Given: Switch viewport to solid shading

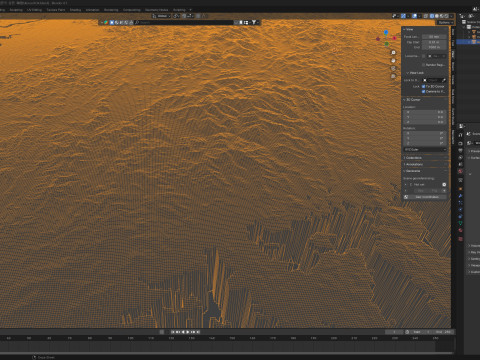Looking at the screenshot, I should click(437, 16).
